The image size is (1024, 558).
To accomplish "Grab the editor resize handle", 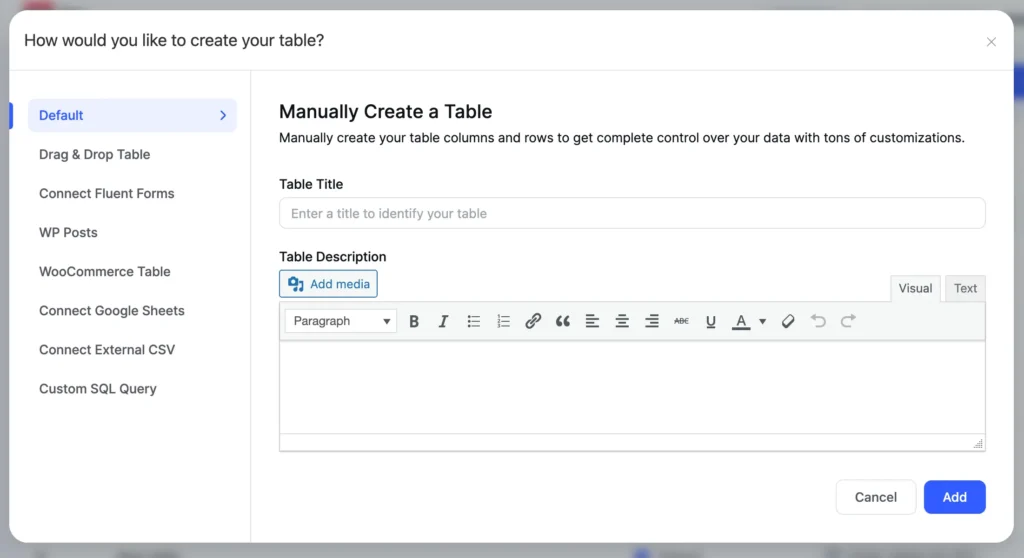I will (x=978, y=444).
